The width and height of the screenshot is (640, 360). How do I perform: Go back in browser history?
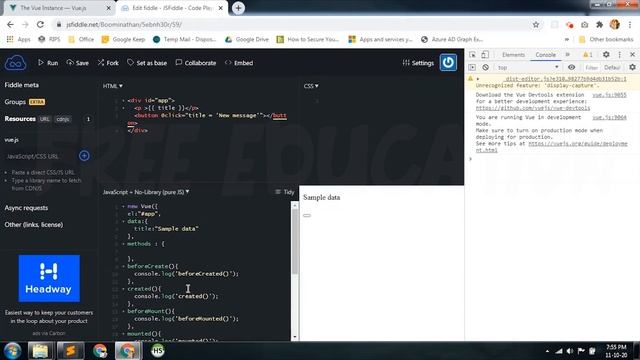(x=10, y=24)
